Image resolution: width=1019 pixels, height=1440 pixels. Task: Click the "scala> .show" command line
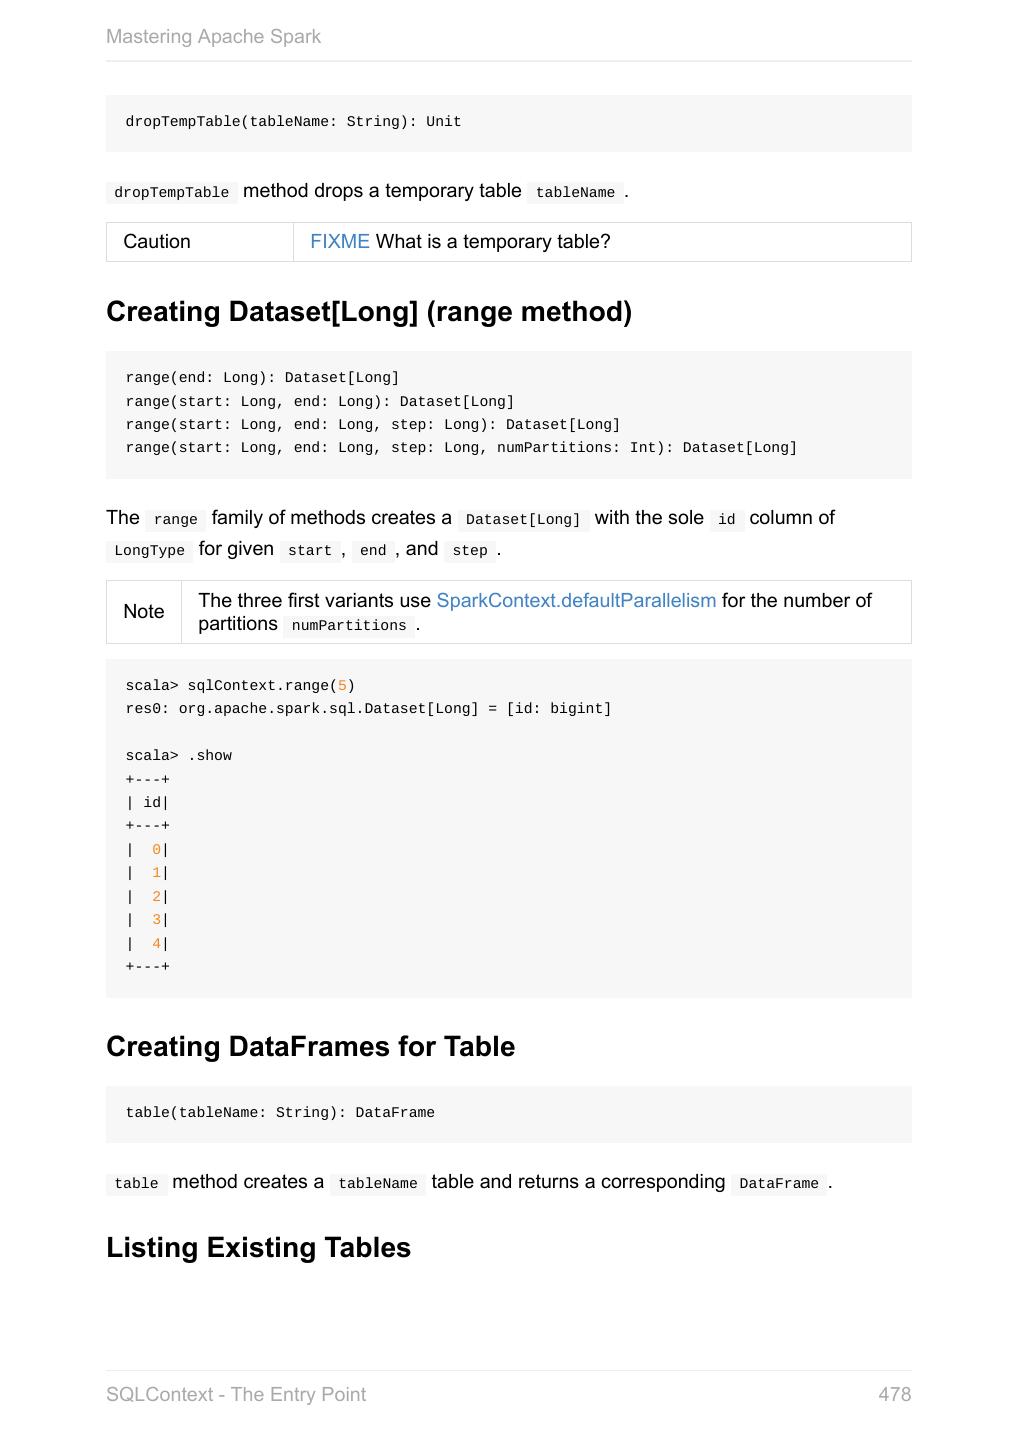(x=179, y=756)
